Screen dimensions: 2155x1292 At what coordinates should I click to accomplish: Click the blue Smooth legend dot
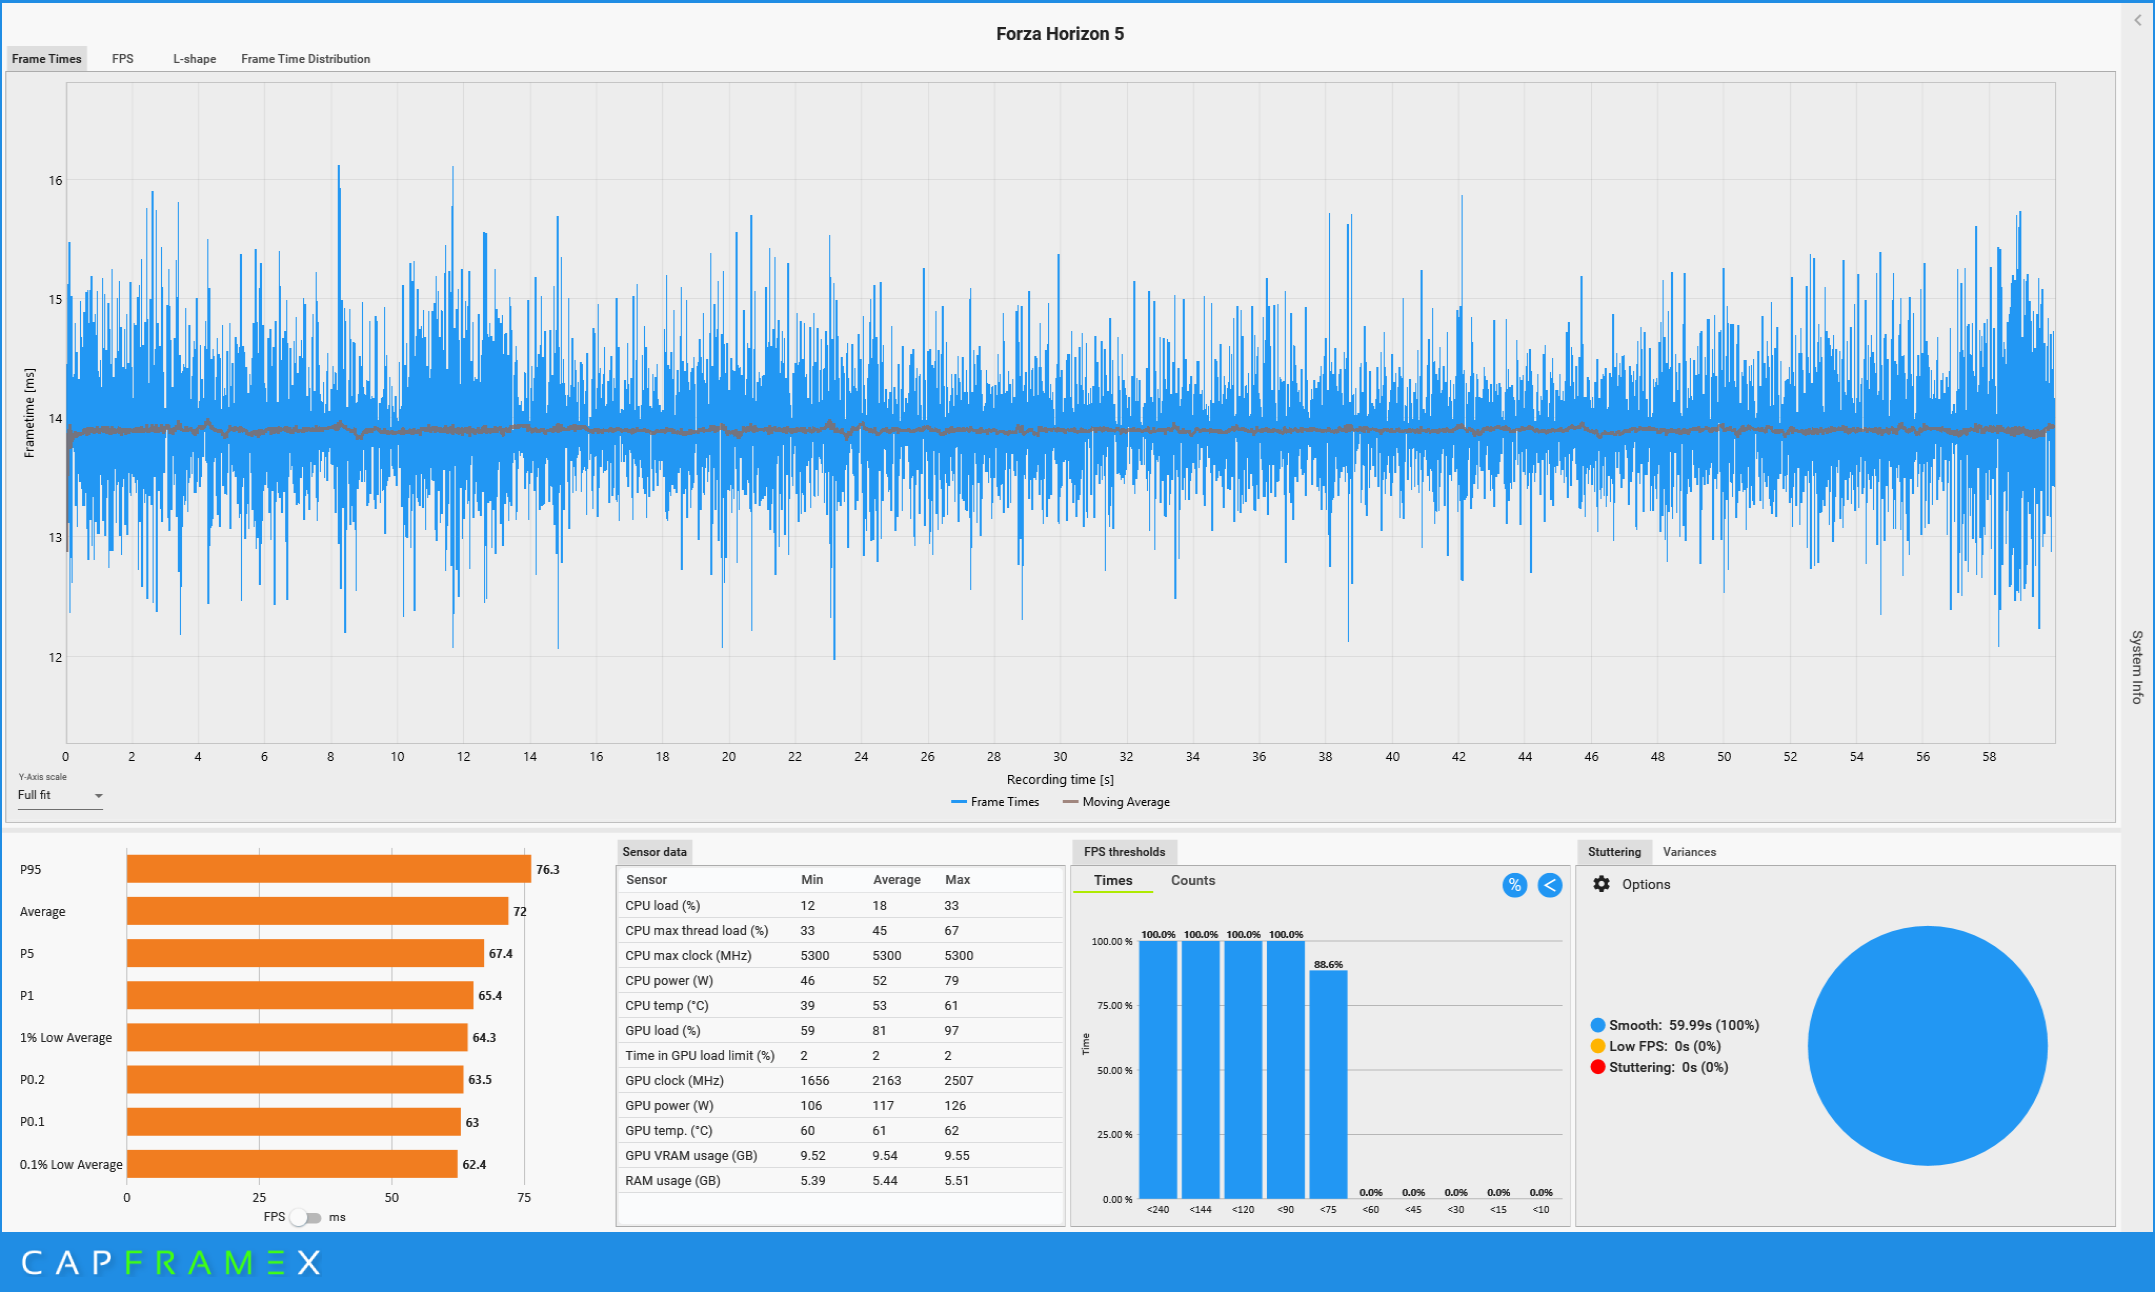[1597, 1025]
